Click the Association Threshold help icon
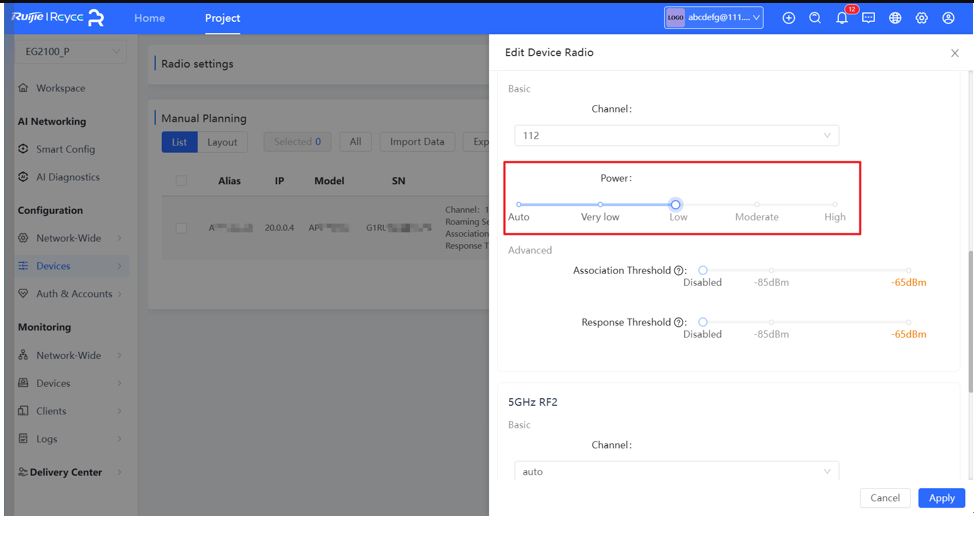974x533 pixels. click(679, 271)
